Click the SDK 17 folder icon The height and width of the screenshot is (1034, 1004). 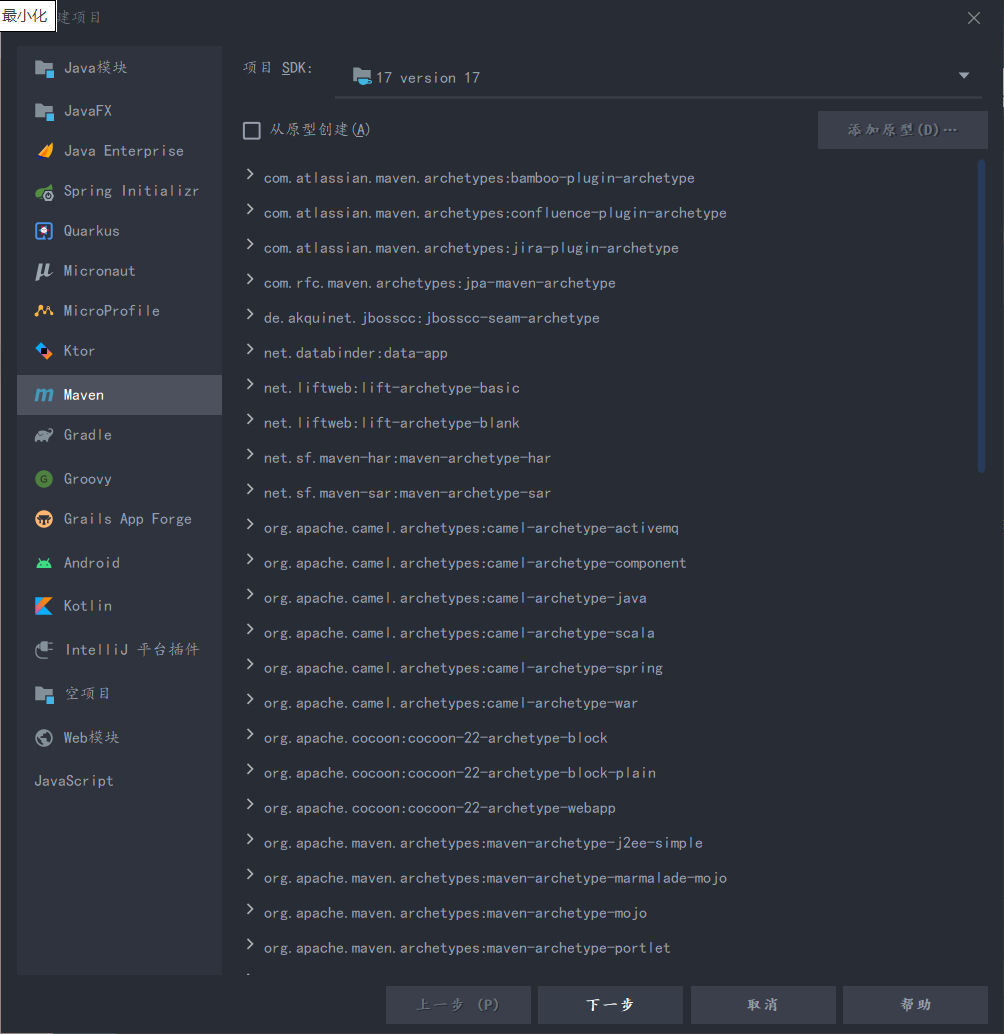pos(362,76)
